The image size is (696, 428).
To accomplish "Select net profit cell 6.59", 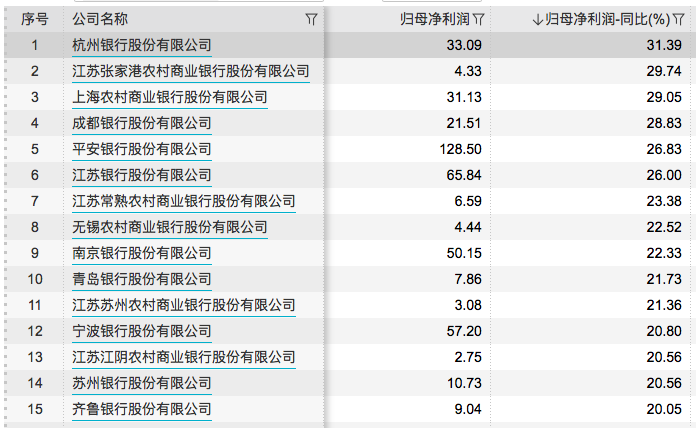I will [468, 201].
